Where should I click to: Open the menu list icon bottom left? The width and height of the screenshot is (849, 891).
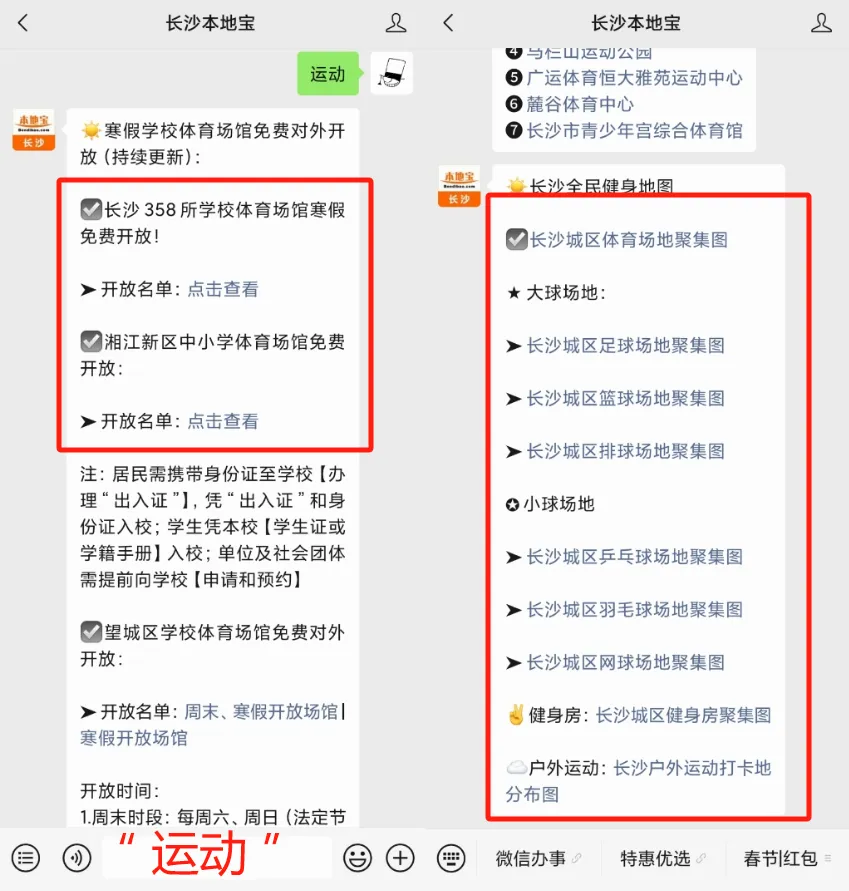(26, 857)
